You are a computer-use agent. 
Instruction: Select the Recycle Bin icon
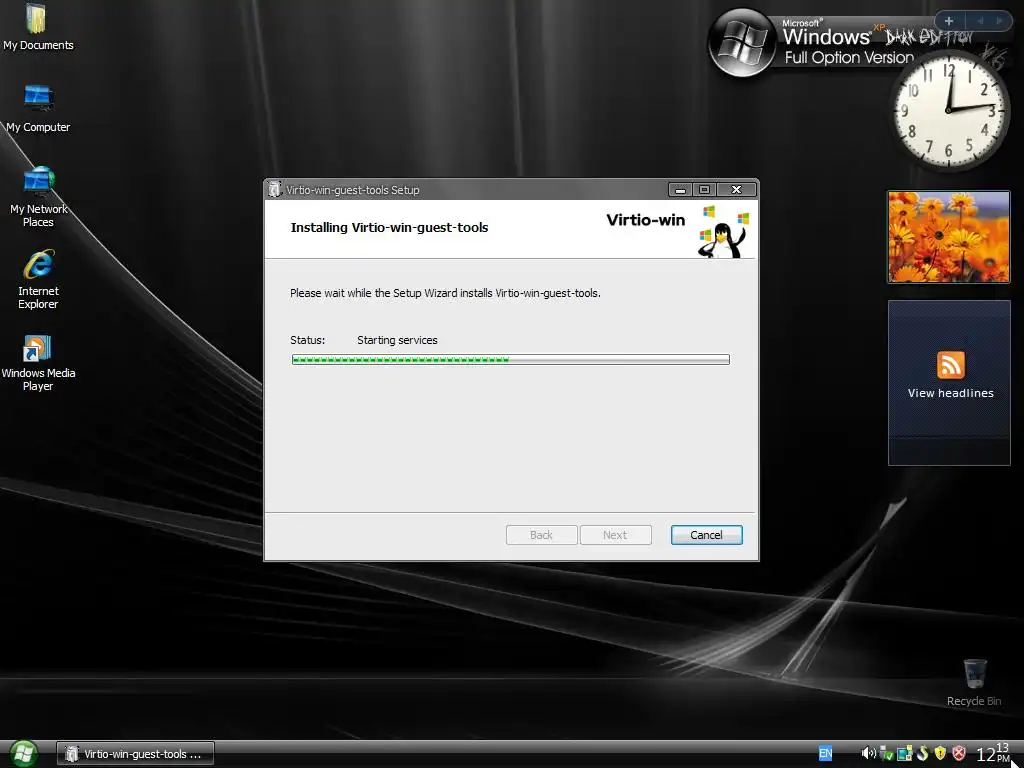(974, 682)
